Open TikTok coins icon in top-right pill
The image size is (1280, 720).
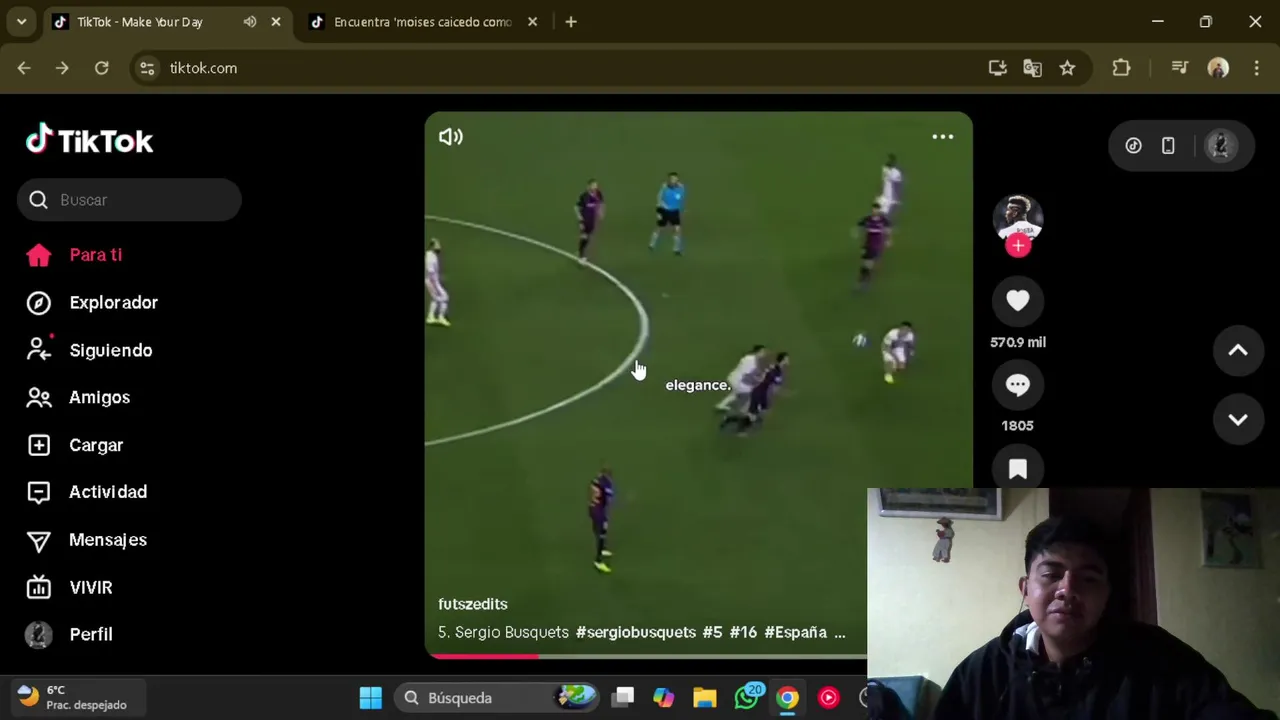click(1133, 146)
